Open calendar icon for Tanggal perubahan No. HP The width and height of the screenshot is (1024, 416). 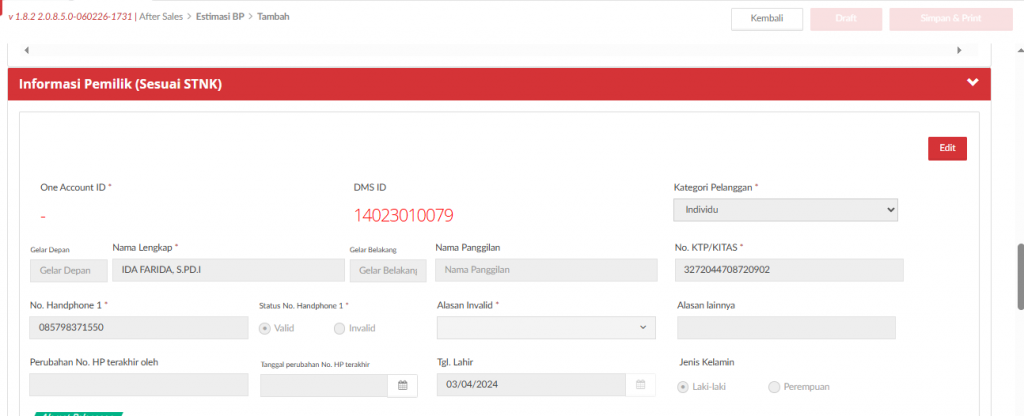pos(403,385)
